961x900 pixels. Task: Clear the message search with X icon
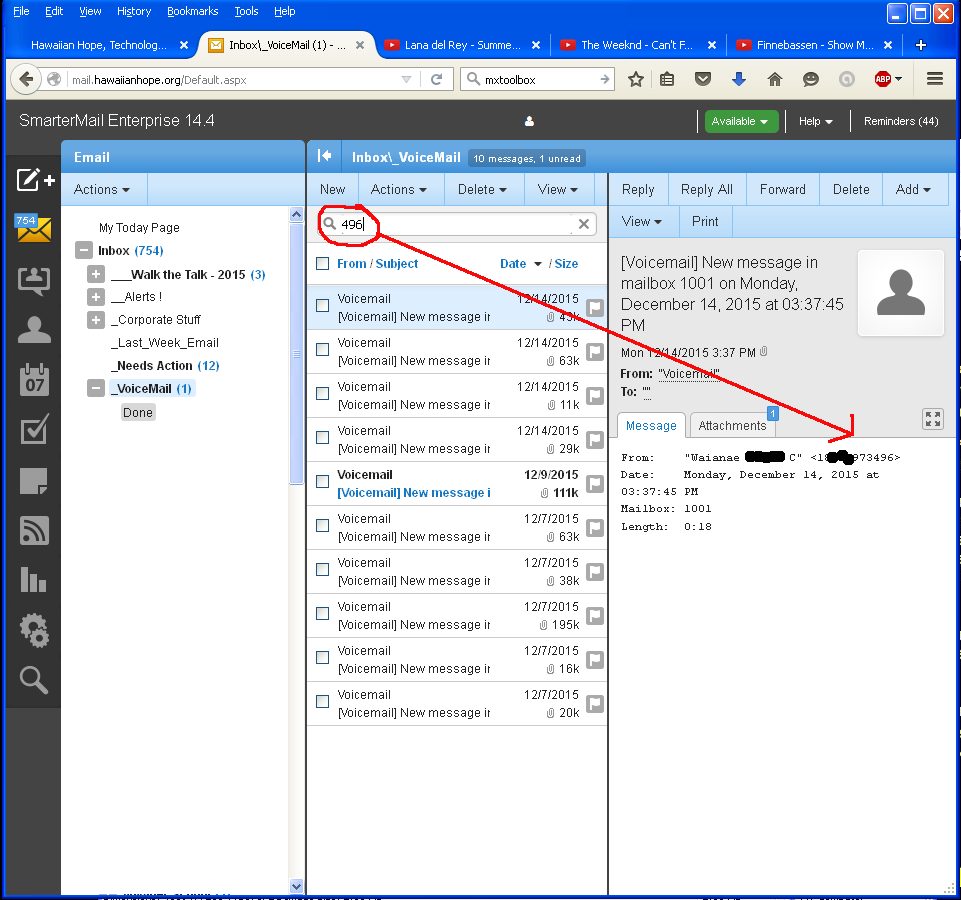(x=584, y=224)
